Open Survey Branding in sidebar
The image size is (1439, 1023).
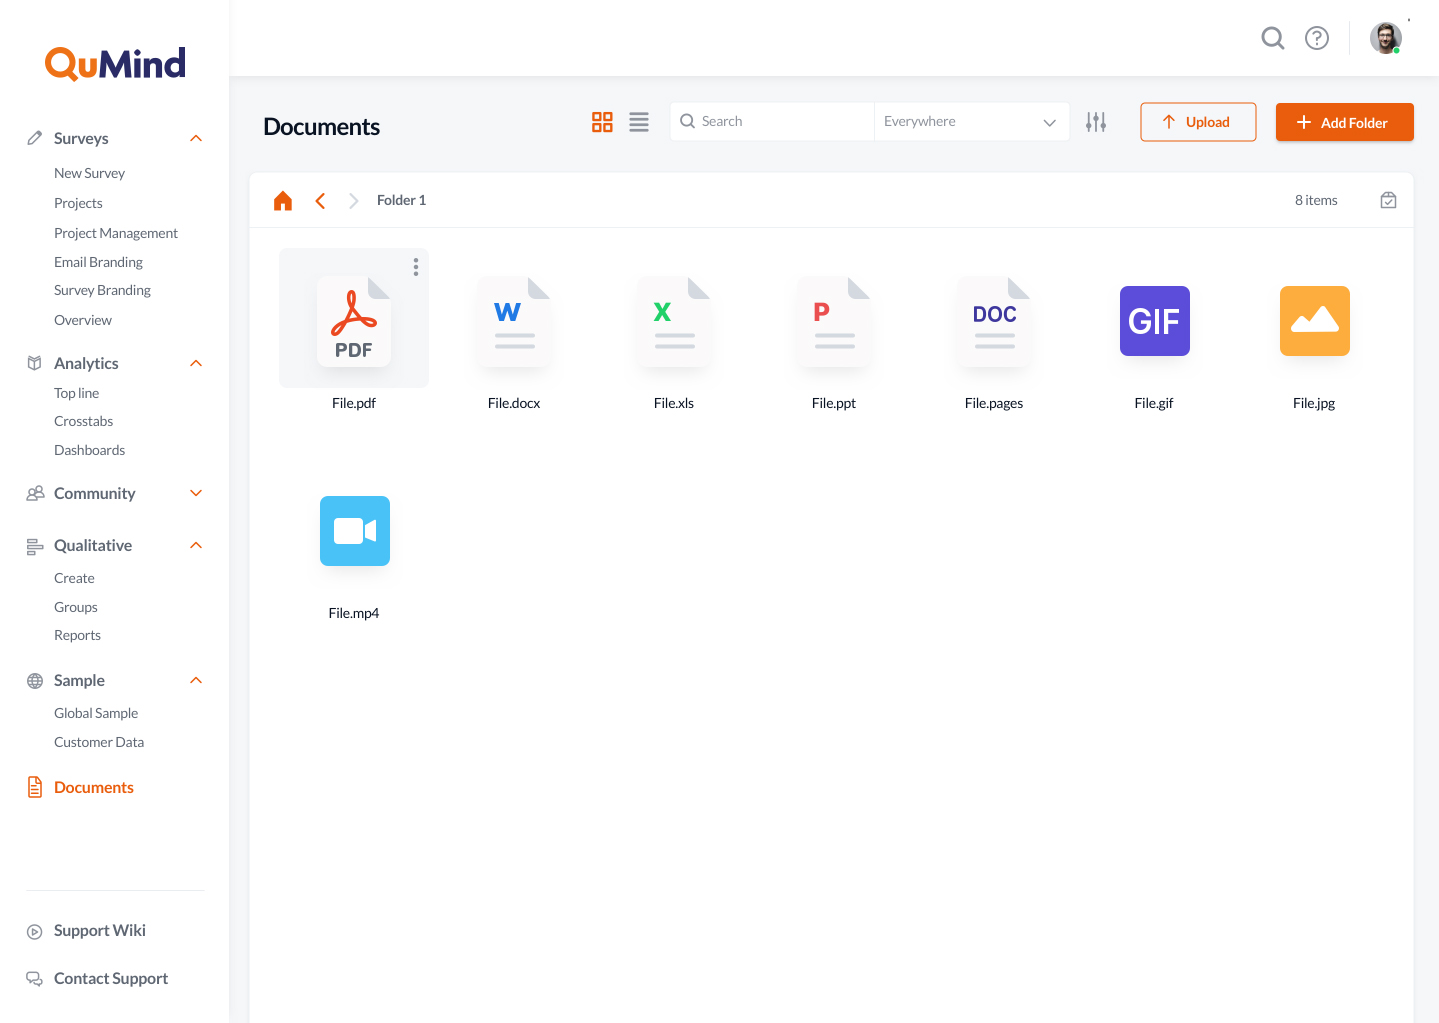coord(102,290)
